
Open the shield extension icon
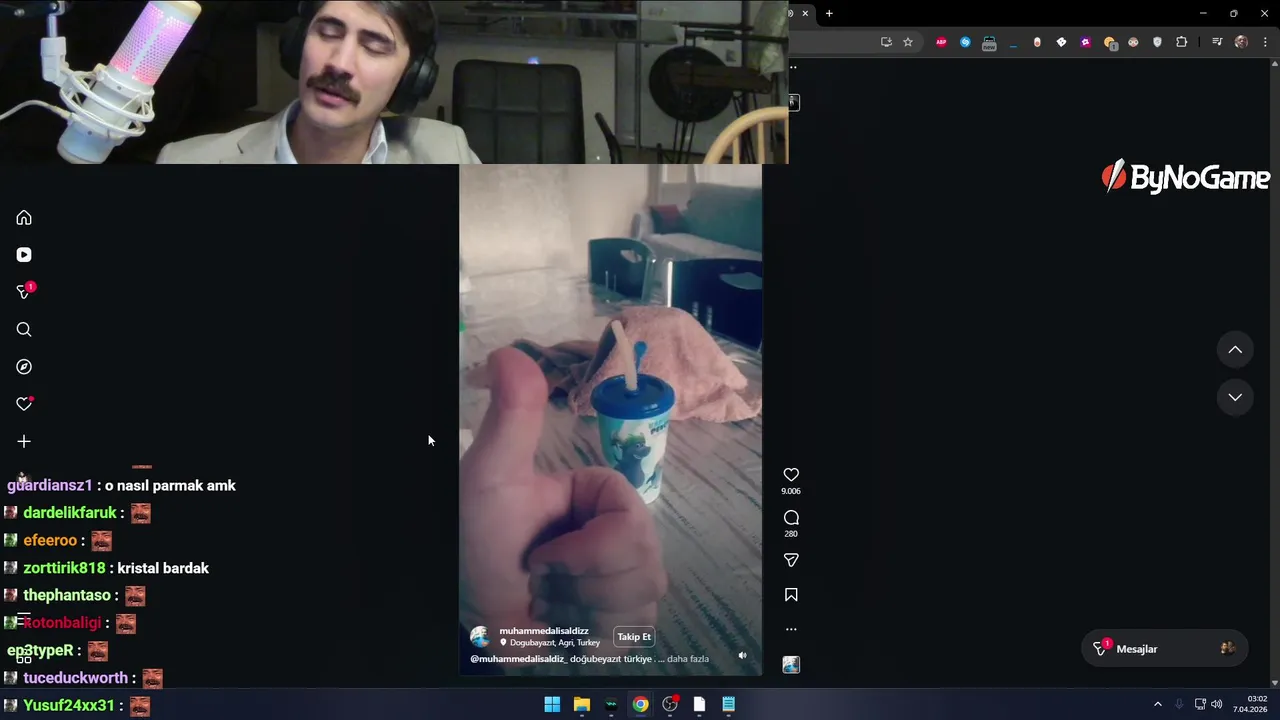point(1157,42)
